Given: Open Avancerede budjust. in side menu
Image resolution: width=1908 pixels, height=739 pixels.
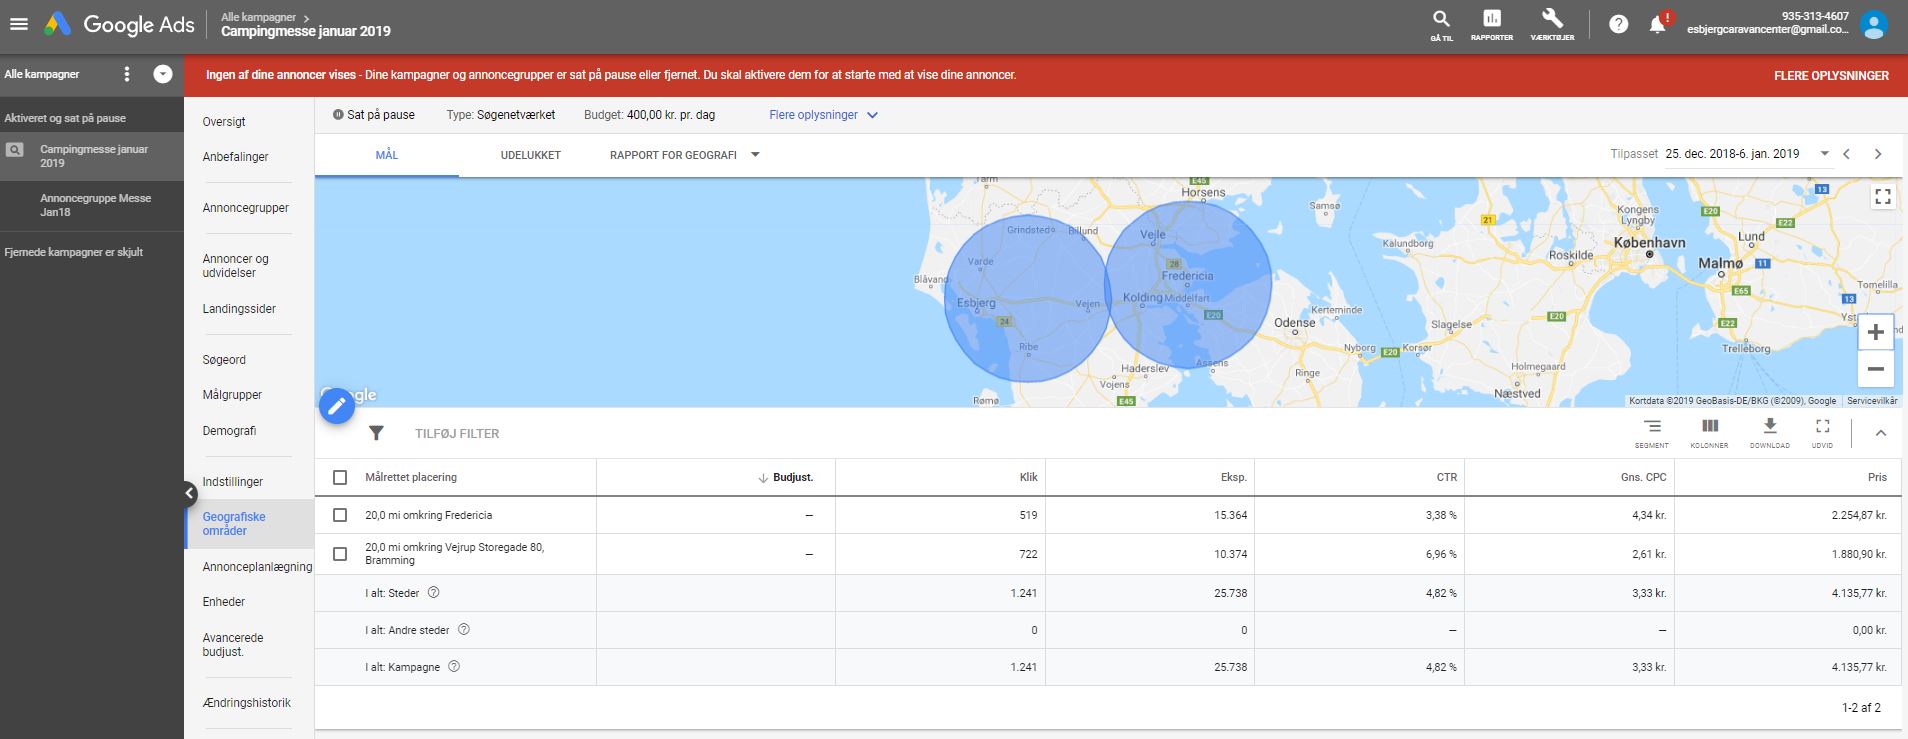Looking at the screenshot, I should (x=233, y=645).
